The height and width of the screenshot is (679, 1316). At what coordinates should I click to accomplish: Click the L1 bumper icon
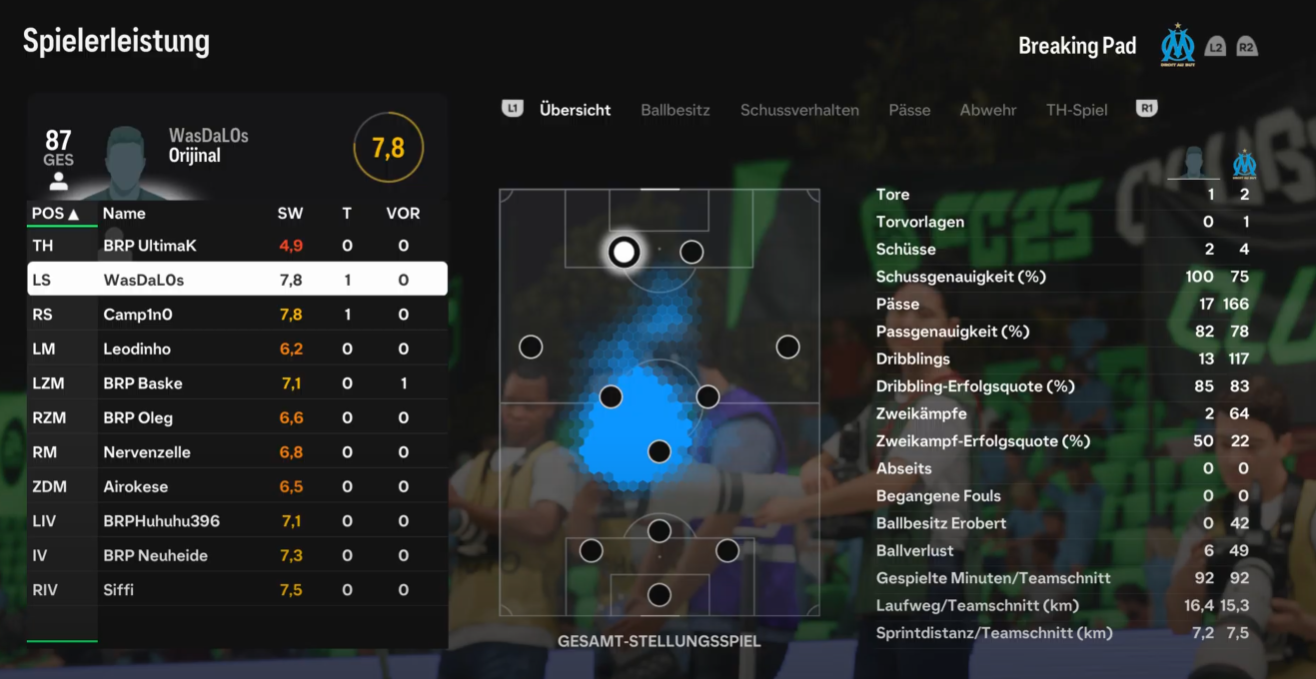point(512,109)
